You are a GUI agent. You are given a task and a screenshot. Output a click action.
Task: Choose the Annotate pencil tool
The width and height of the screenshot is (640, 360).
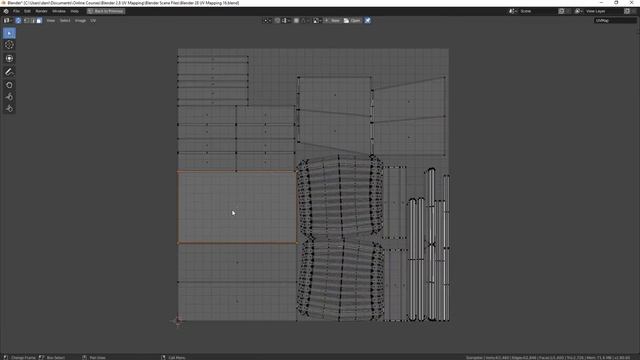pos(9,72)
